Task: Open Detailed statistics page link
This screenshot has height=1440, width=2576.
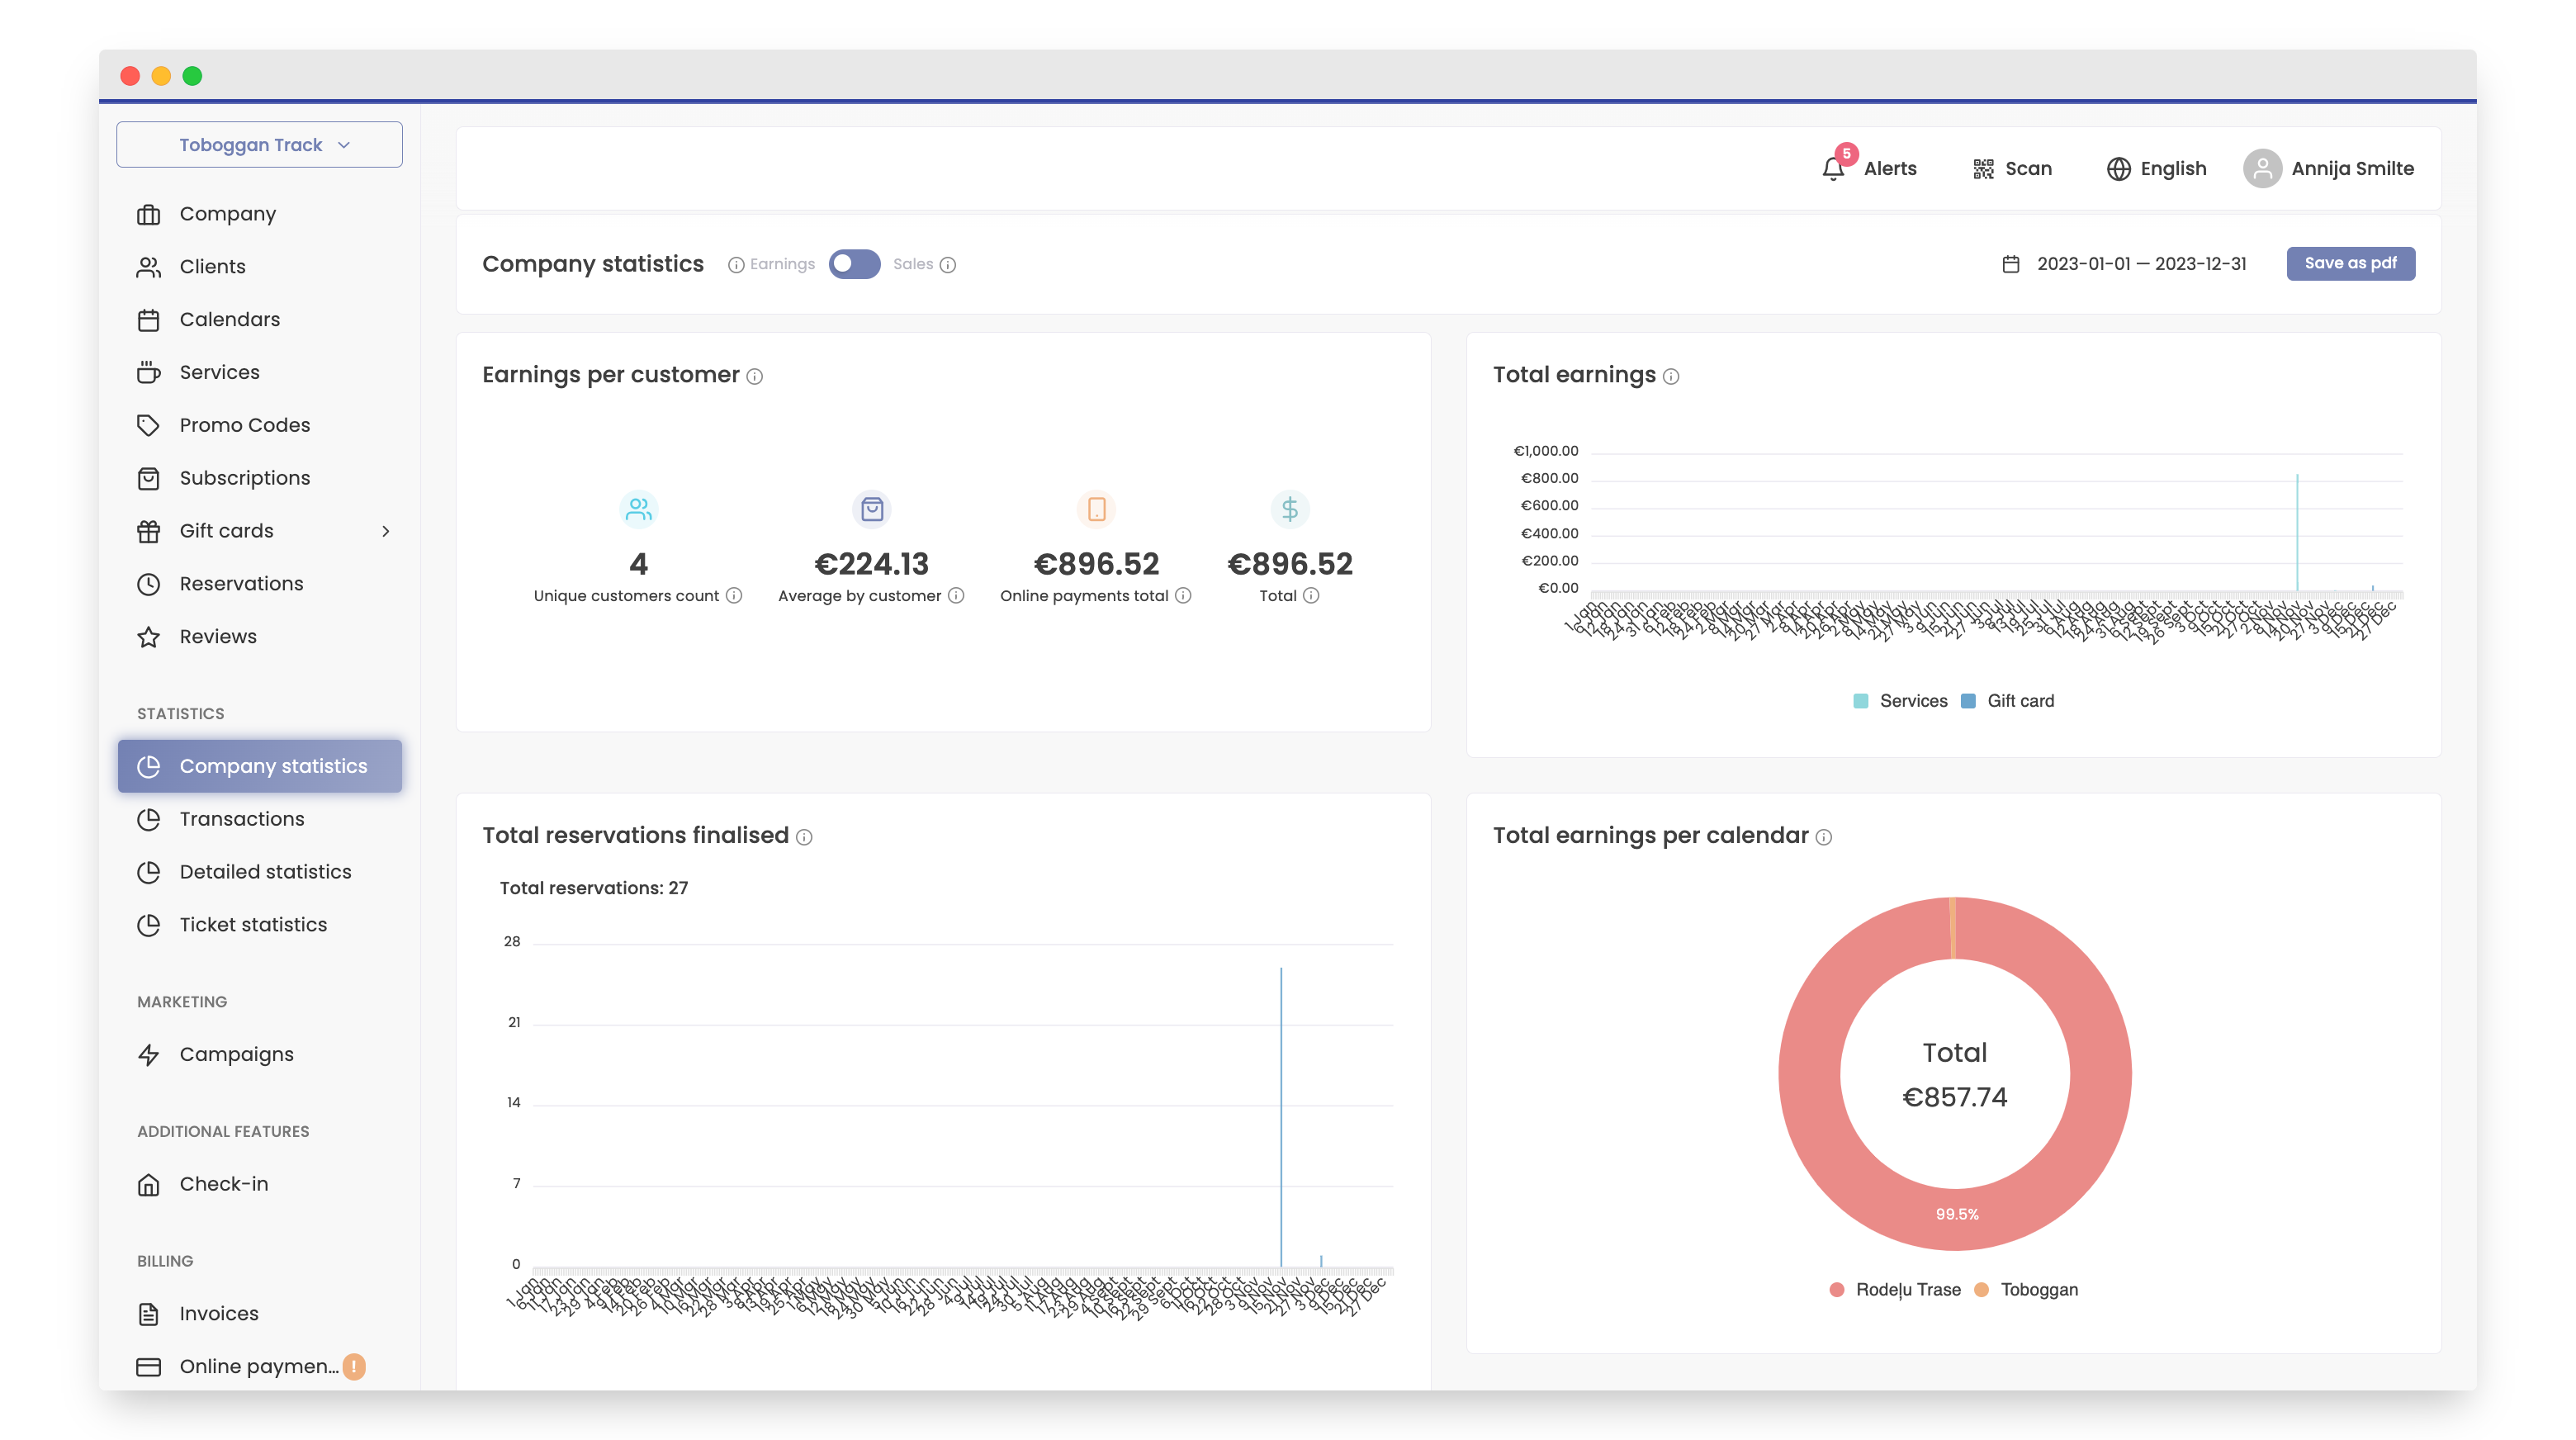Action: 265,872
